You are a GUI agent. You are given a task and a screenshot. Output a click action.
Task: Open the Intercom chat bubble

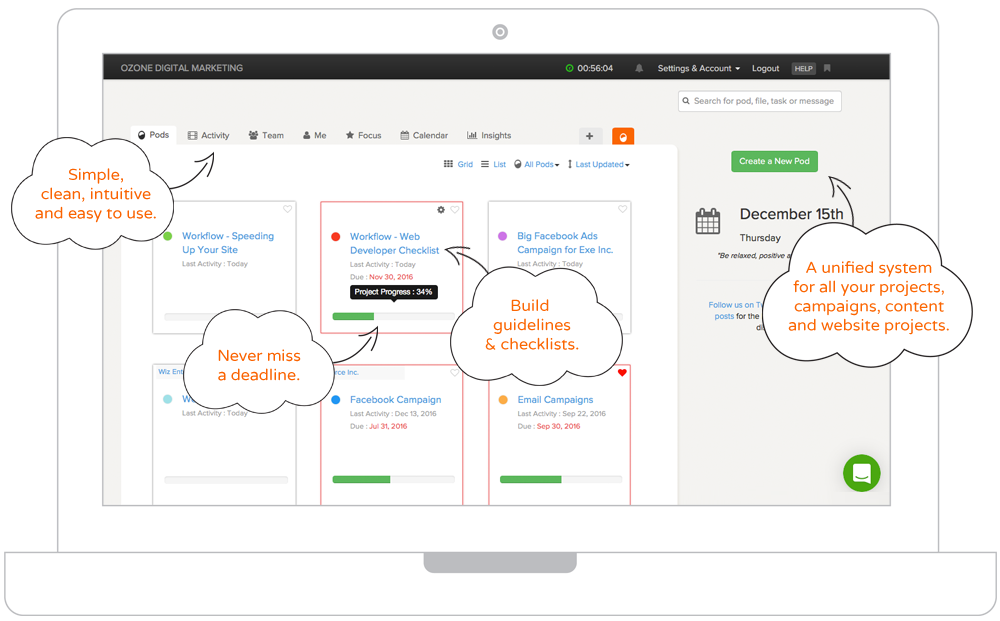[861, 473]
